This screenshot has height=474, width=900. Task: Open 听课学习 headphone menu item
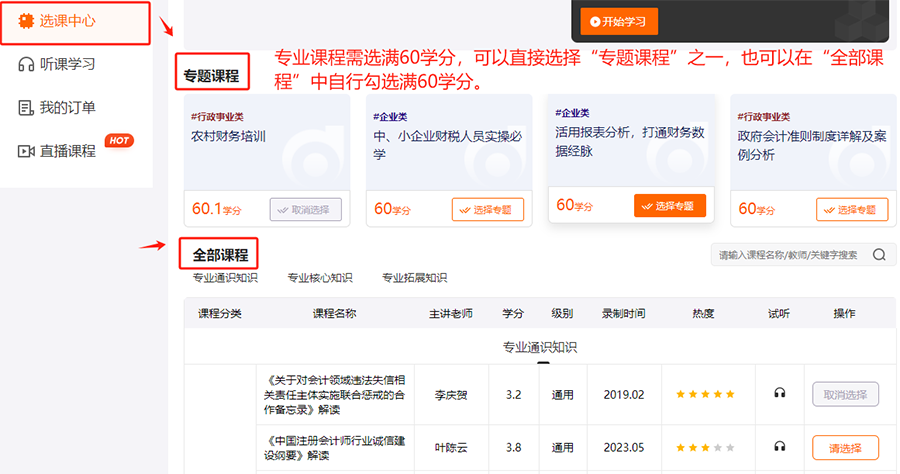click(68, 65)
